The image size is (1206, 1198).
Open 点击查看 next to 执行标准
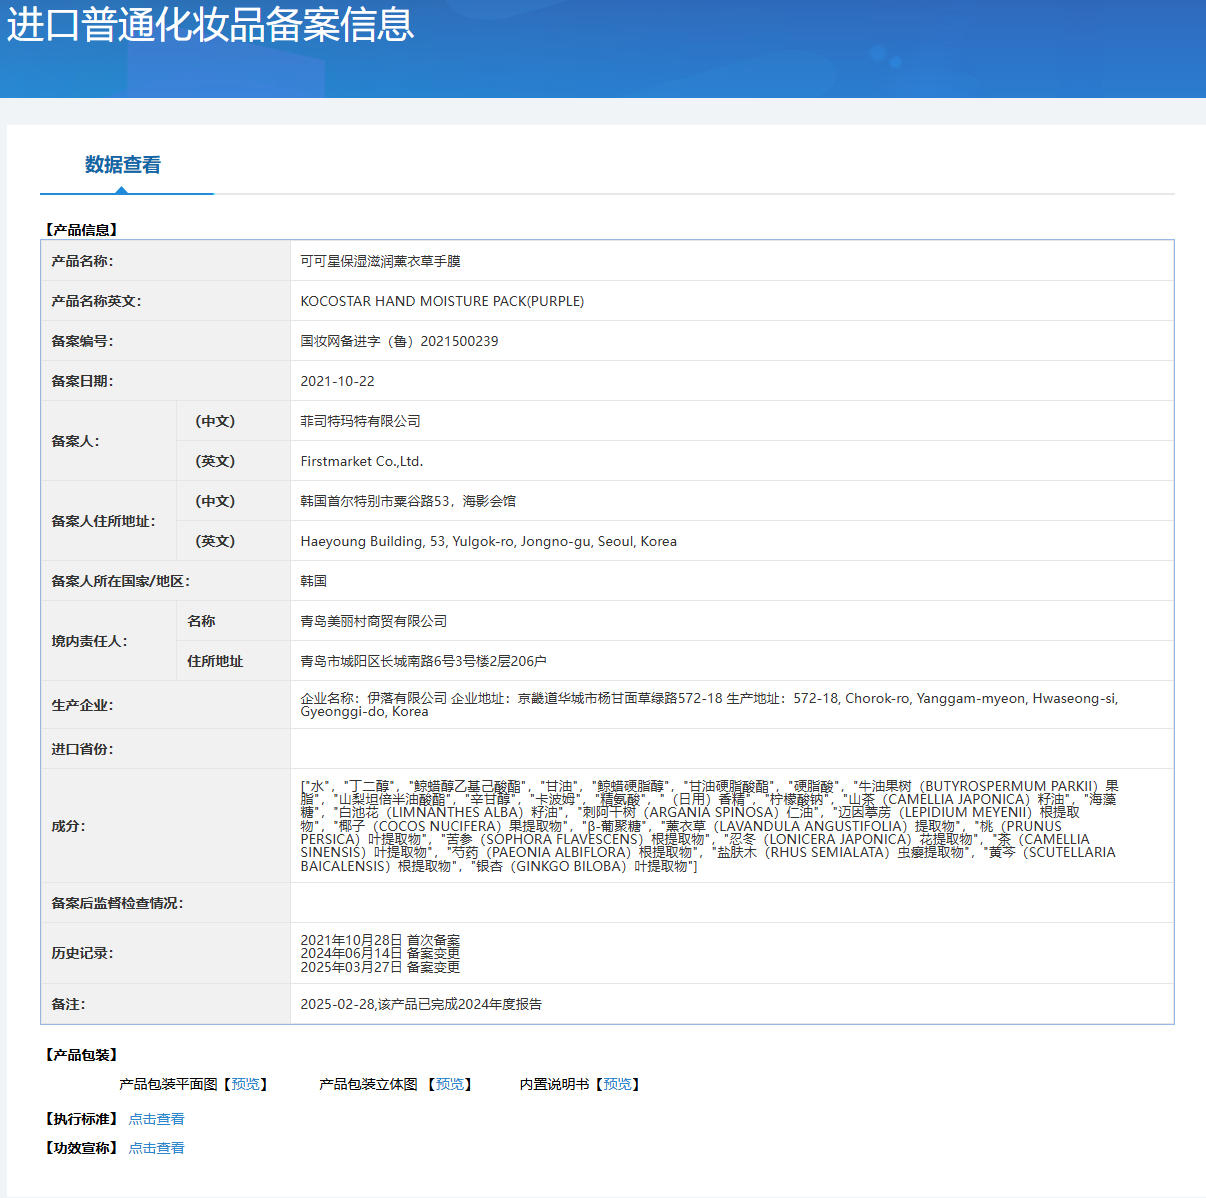tap(156, 1119)
